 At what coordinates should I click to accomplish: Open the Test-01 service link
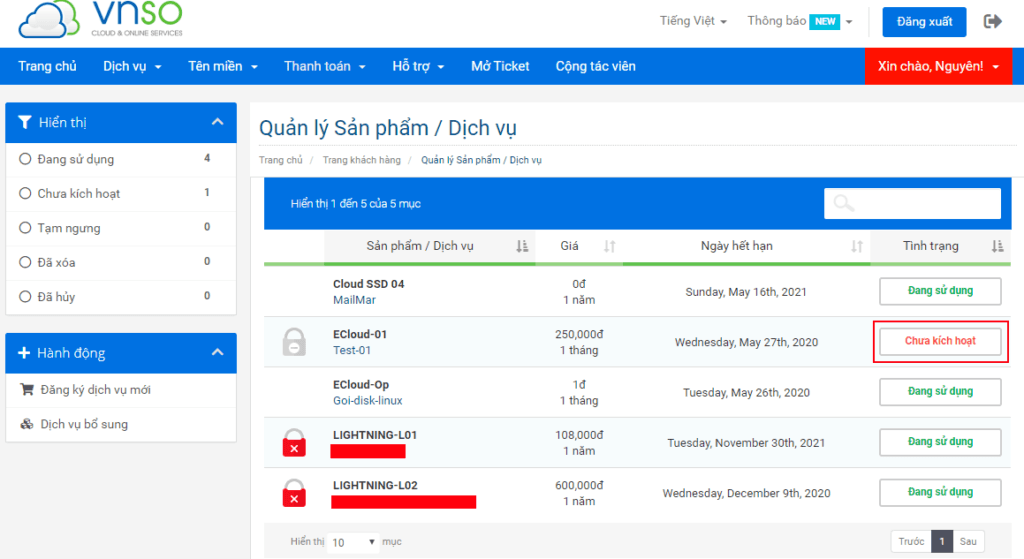(x=352, y=350)
